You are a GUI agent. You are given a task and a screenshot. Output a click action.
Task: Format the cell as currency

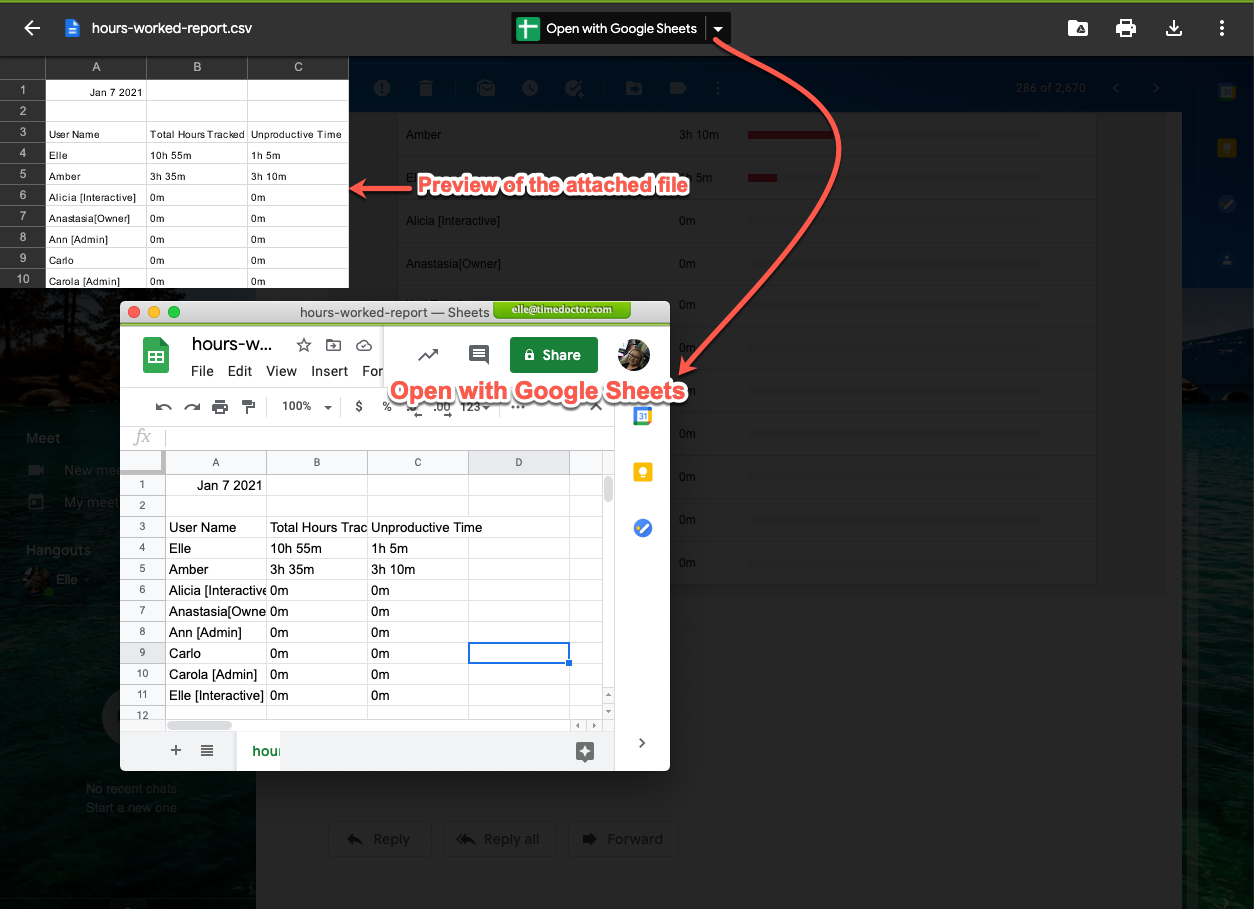pyautogui.click(x=359, y=407)
